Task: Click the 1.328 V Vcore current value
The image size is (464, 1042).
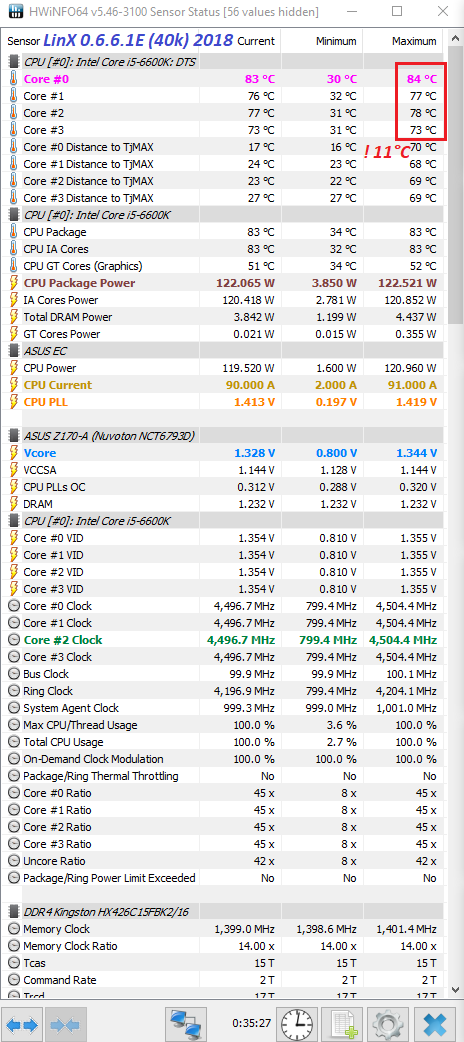Action: tap(255, 453)
